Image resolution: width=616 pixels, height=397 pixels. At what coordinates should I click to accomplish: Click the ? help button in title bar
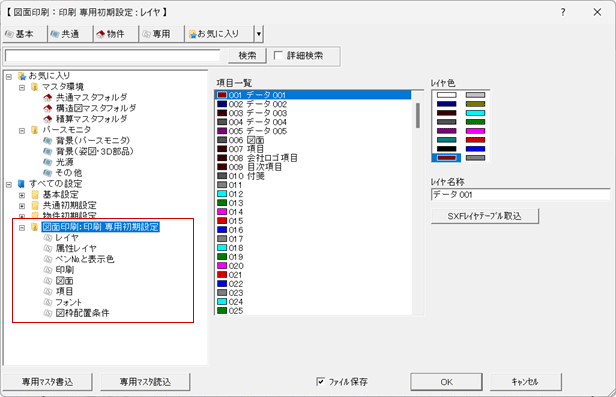coord(563,12)
